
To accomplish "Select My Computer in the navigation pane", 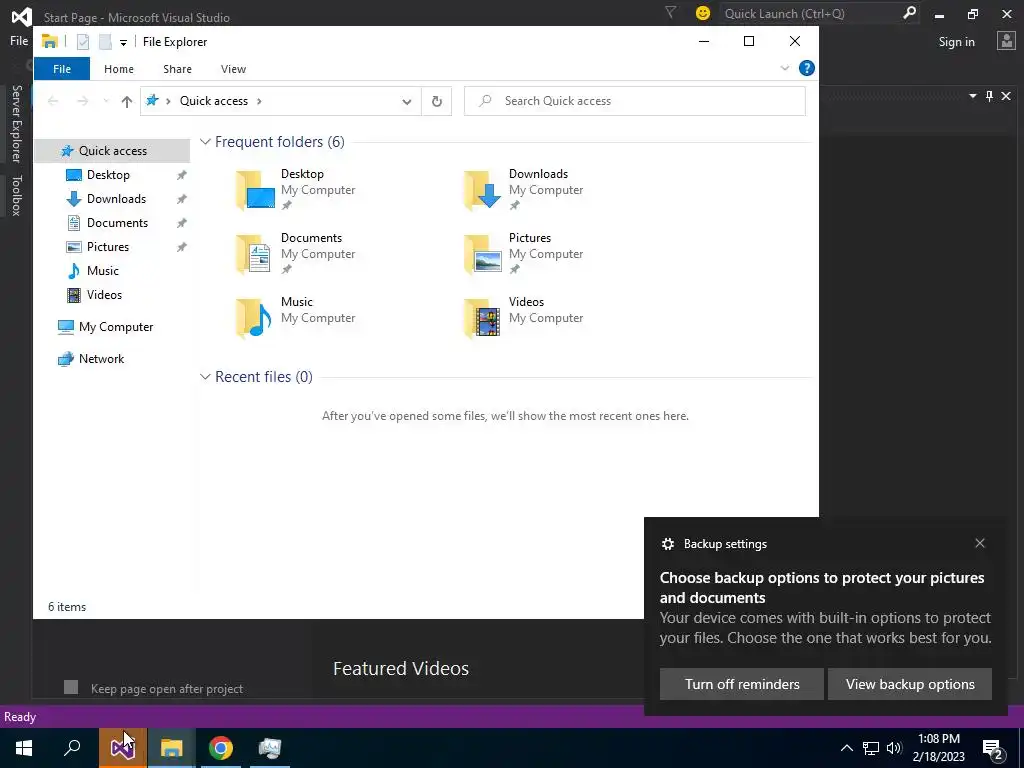I will tap(116, 327).
